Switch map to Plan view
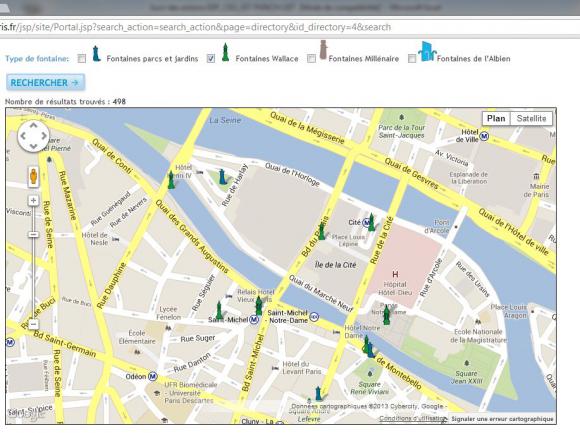 496,119
